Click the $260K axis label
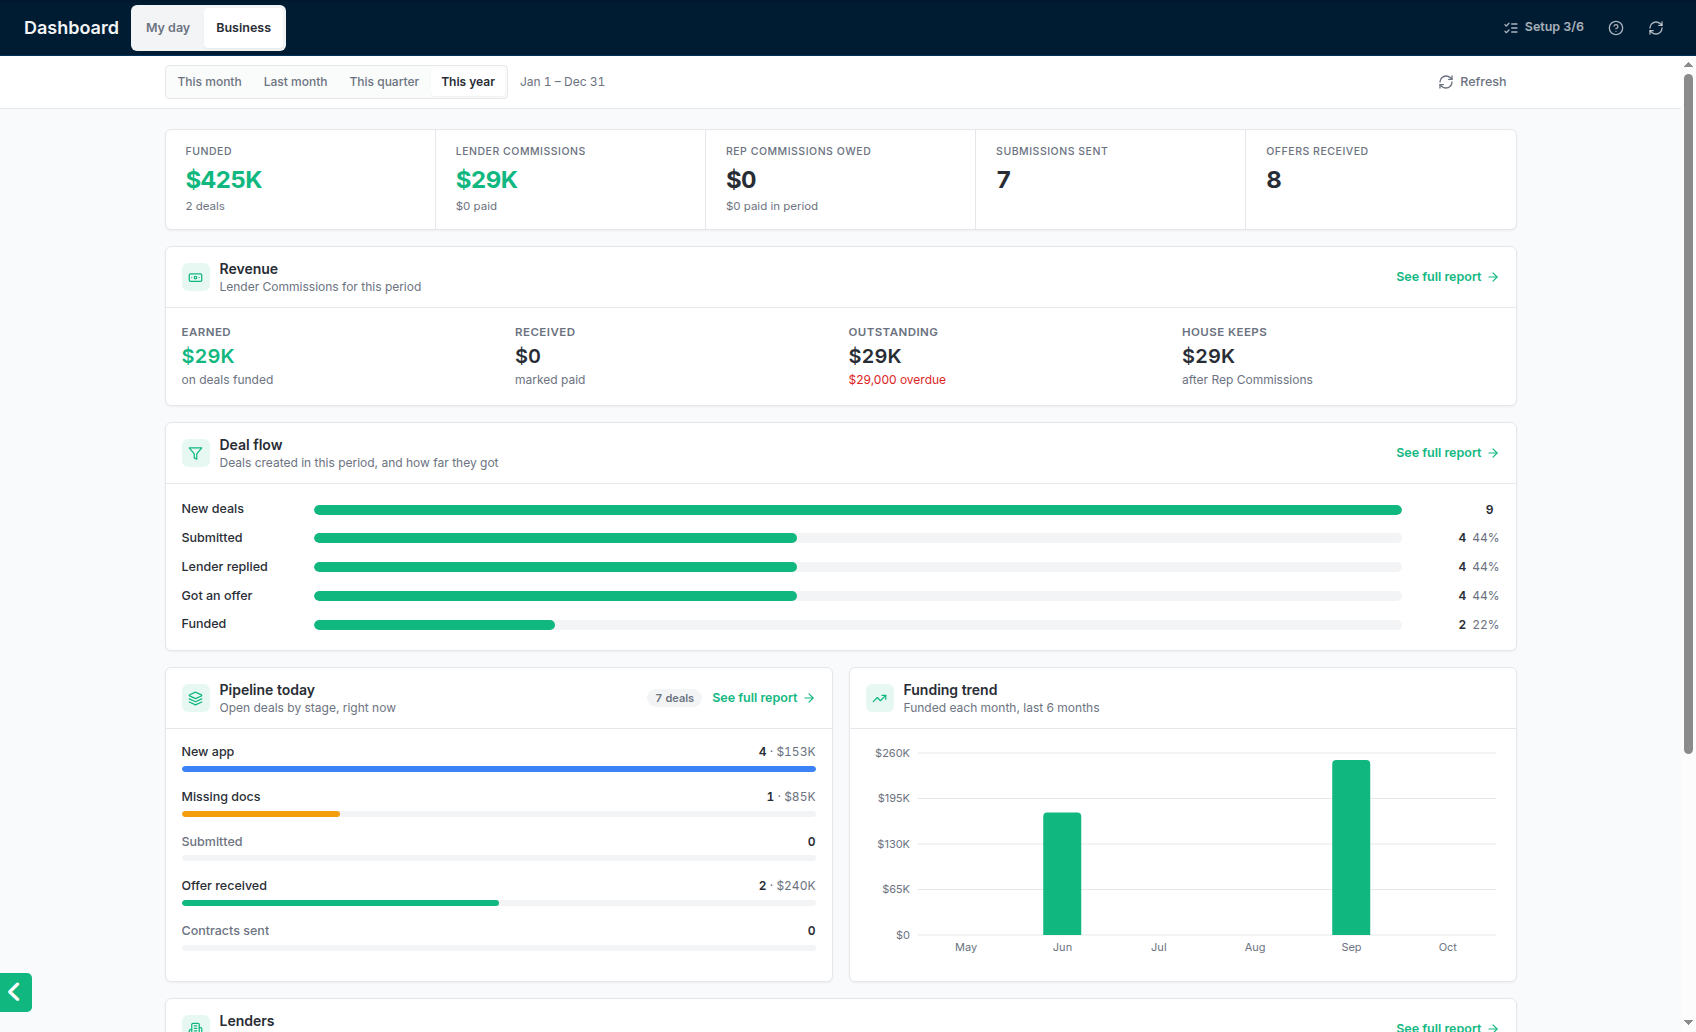Image resolution: width=1696 pixels, height=1032 pixels. coord(892,753)
